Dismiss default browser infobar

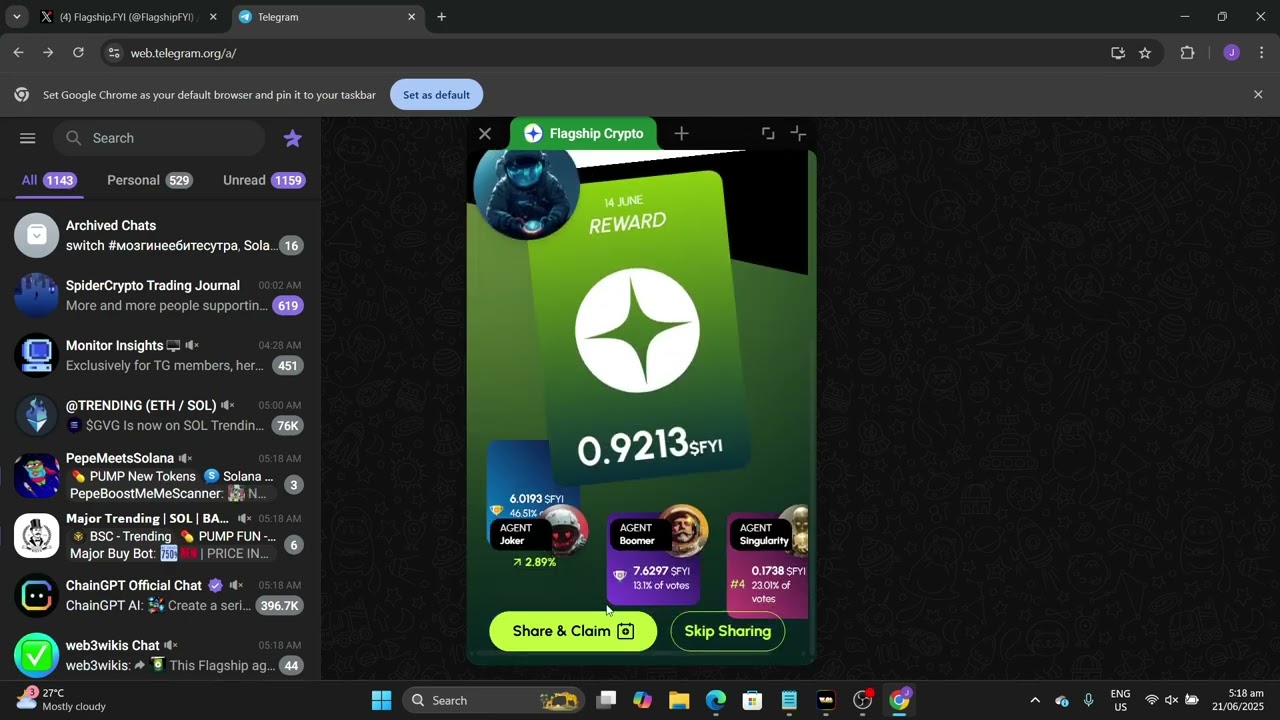pos(1258,95)
